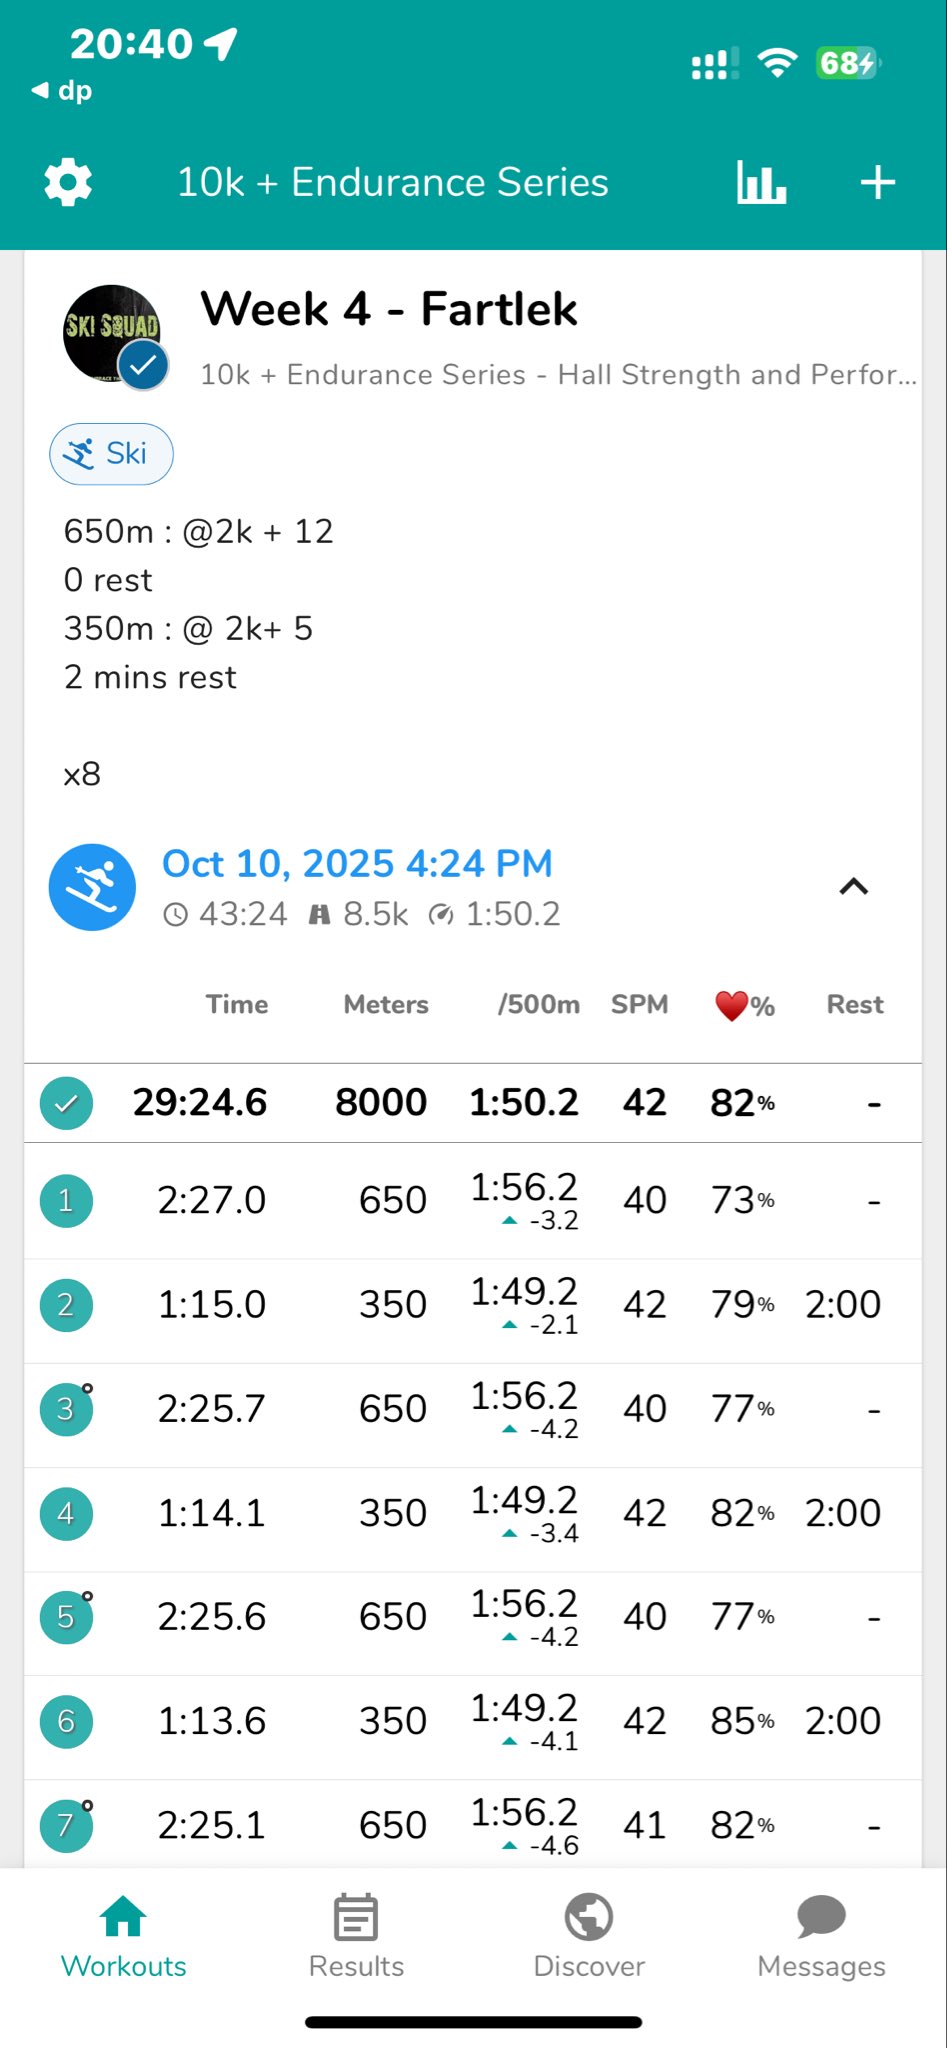Open the Discover globe tab
The image size is (947, 2048).
click(589, 1938)
